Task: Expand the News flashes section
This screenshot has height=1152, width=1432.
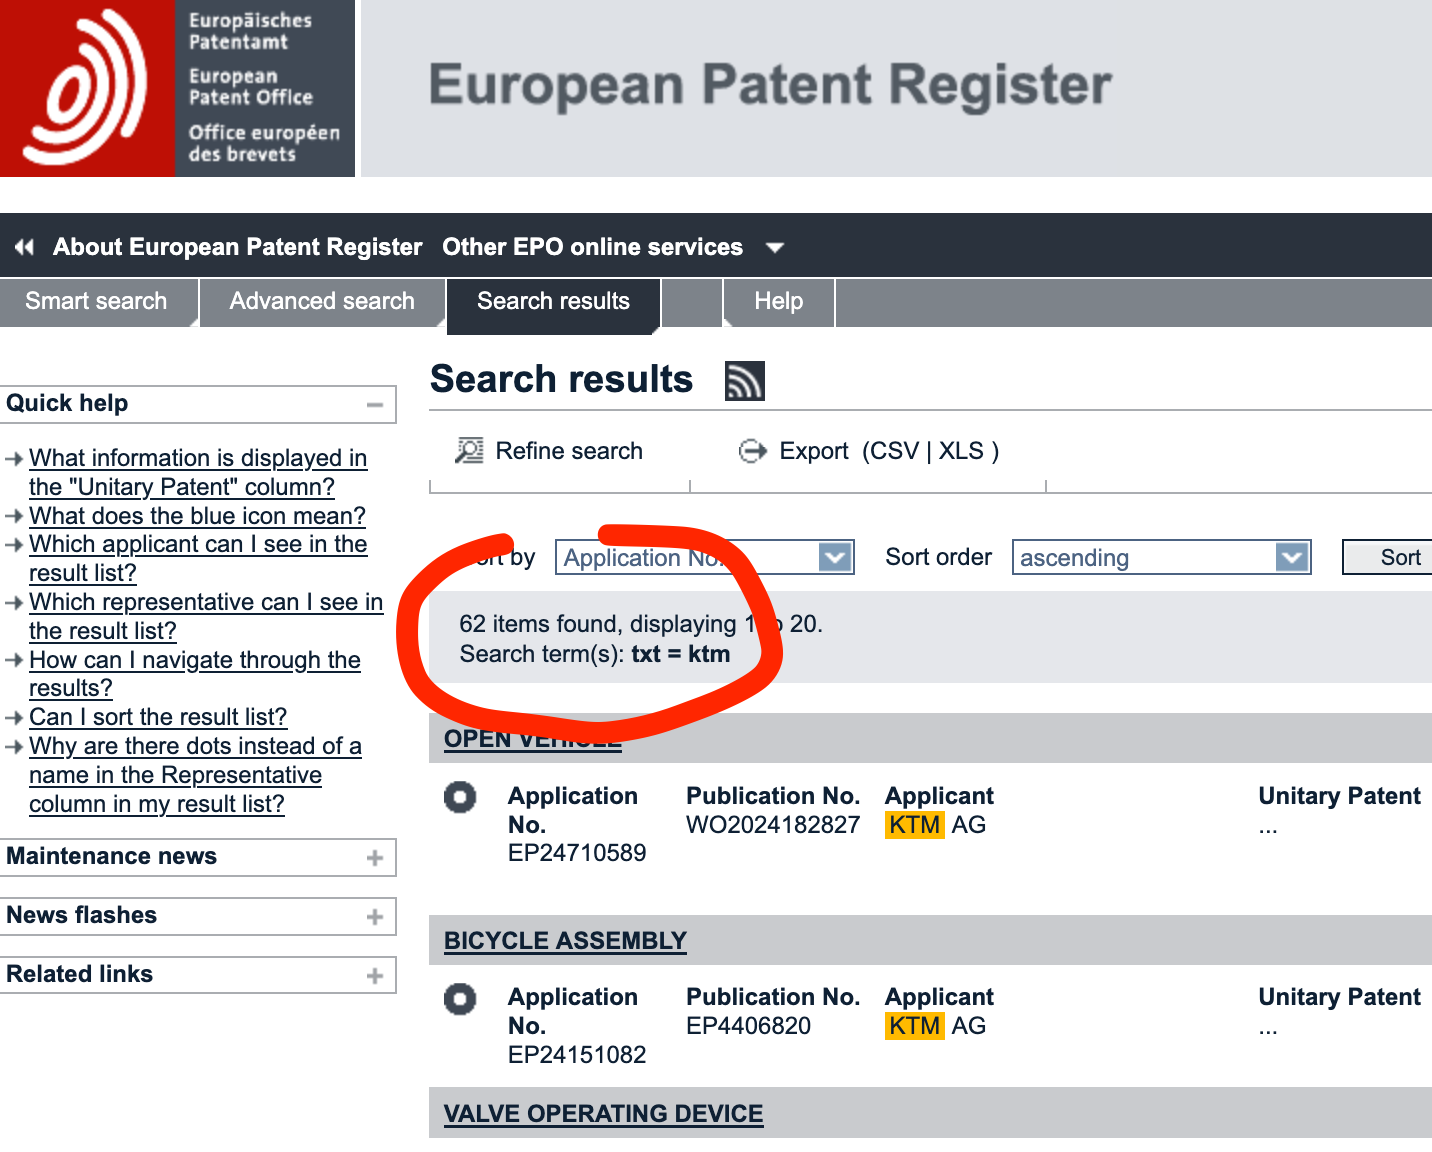Action: pyautogui.click(x=375, y=917)
